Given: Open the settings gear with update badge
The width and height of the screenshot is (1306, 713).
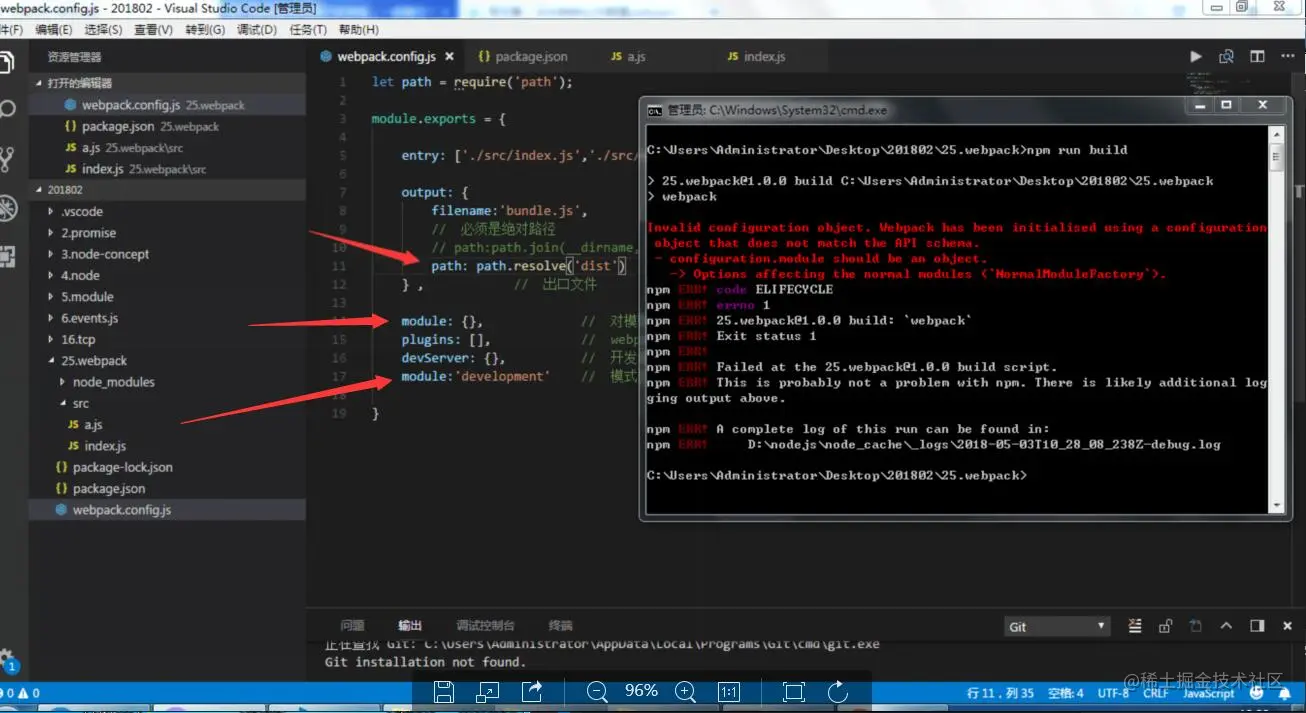Looking at the screenshot, I should 6,658.
